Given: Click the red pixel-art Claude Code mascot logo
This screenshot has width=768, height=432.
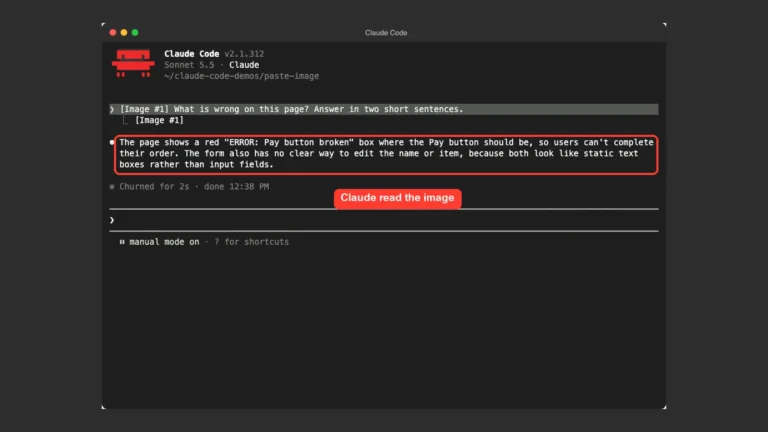Looking at the screenshot, I should (x=133, y=63).
